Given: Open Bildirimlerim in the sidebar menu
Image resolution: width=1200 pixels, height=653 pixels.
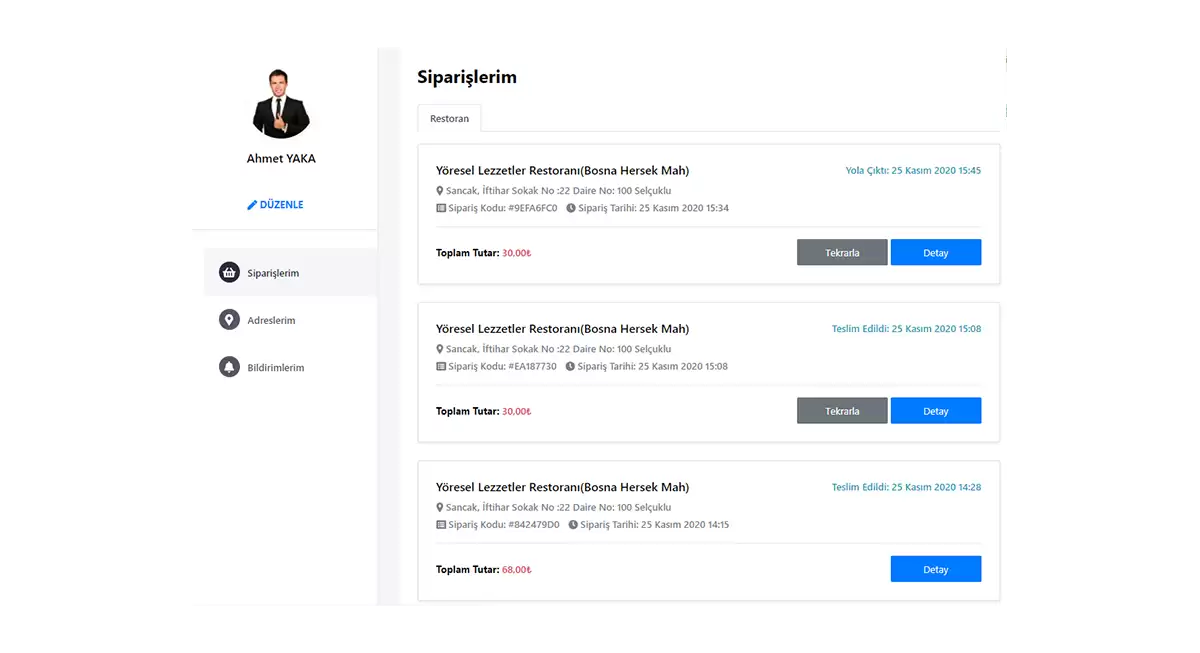Looking at the screenshot, I should [275, 368].
